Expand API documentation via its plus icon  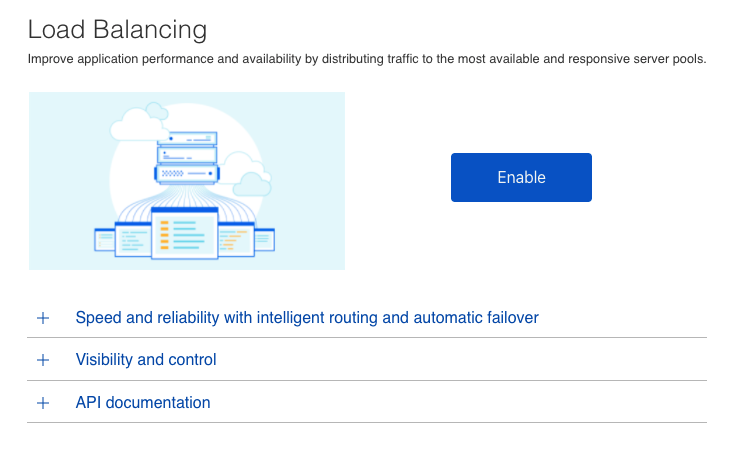43,403
